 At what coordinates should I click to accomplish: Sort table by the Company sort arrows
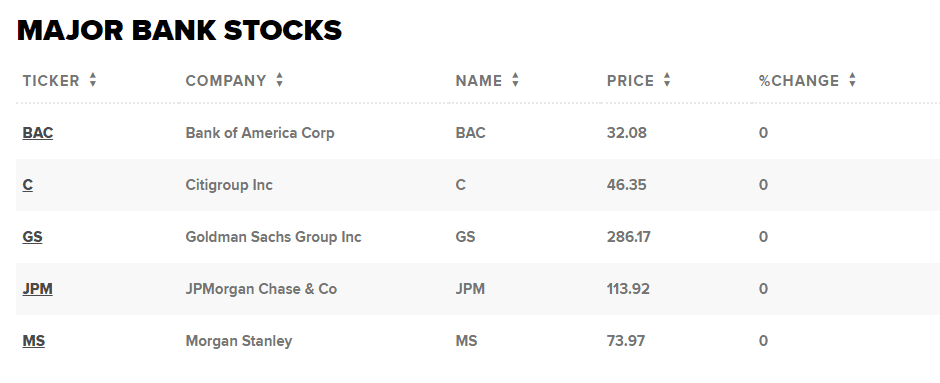pyautogui.click(x=279, y=80)
